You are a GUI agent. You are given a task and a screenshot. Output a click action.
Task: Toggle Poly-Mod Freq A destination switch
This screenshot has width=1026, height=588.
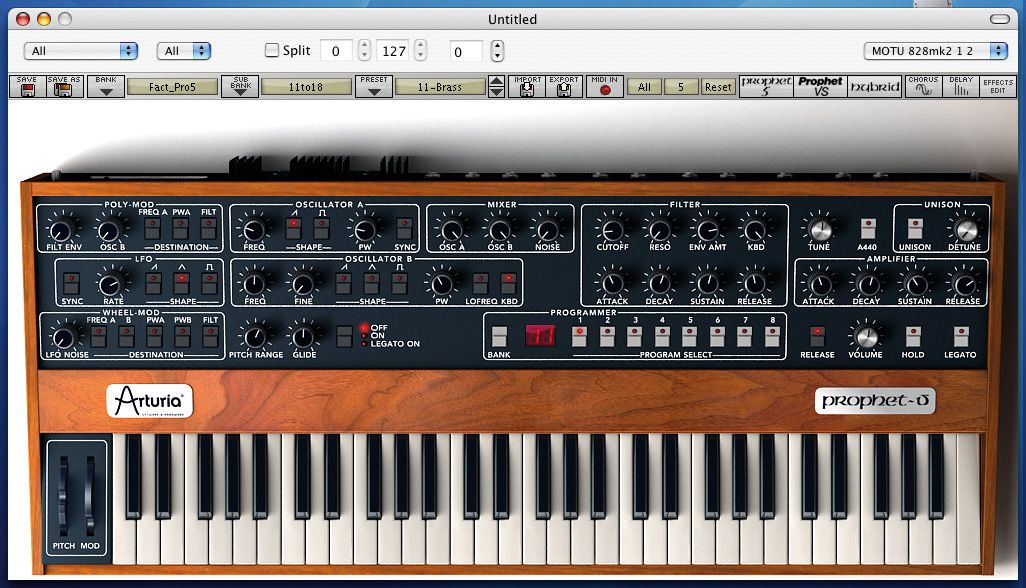click(152, 228)
